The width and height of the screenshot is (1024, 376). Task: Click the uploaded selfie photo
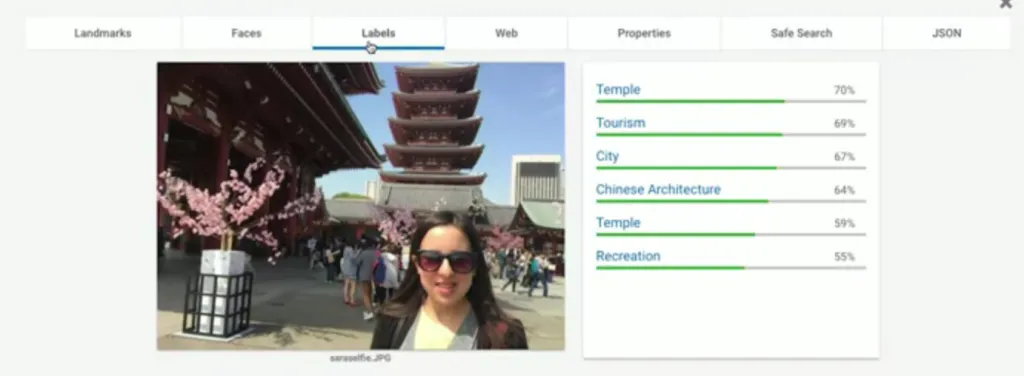pos(360,206)
